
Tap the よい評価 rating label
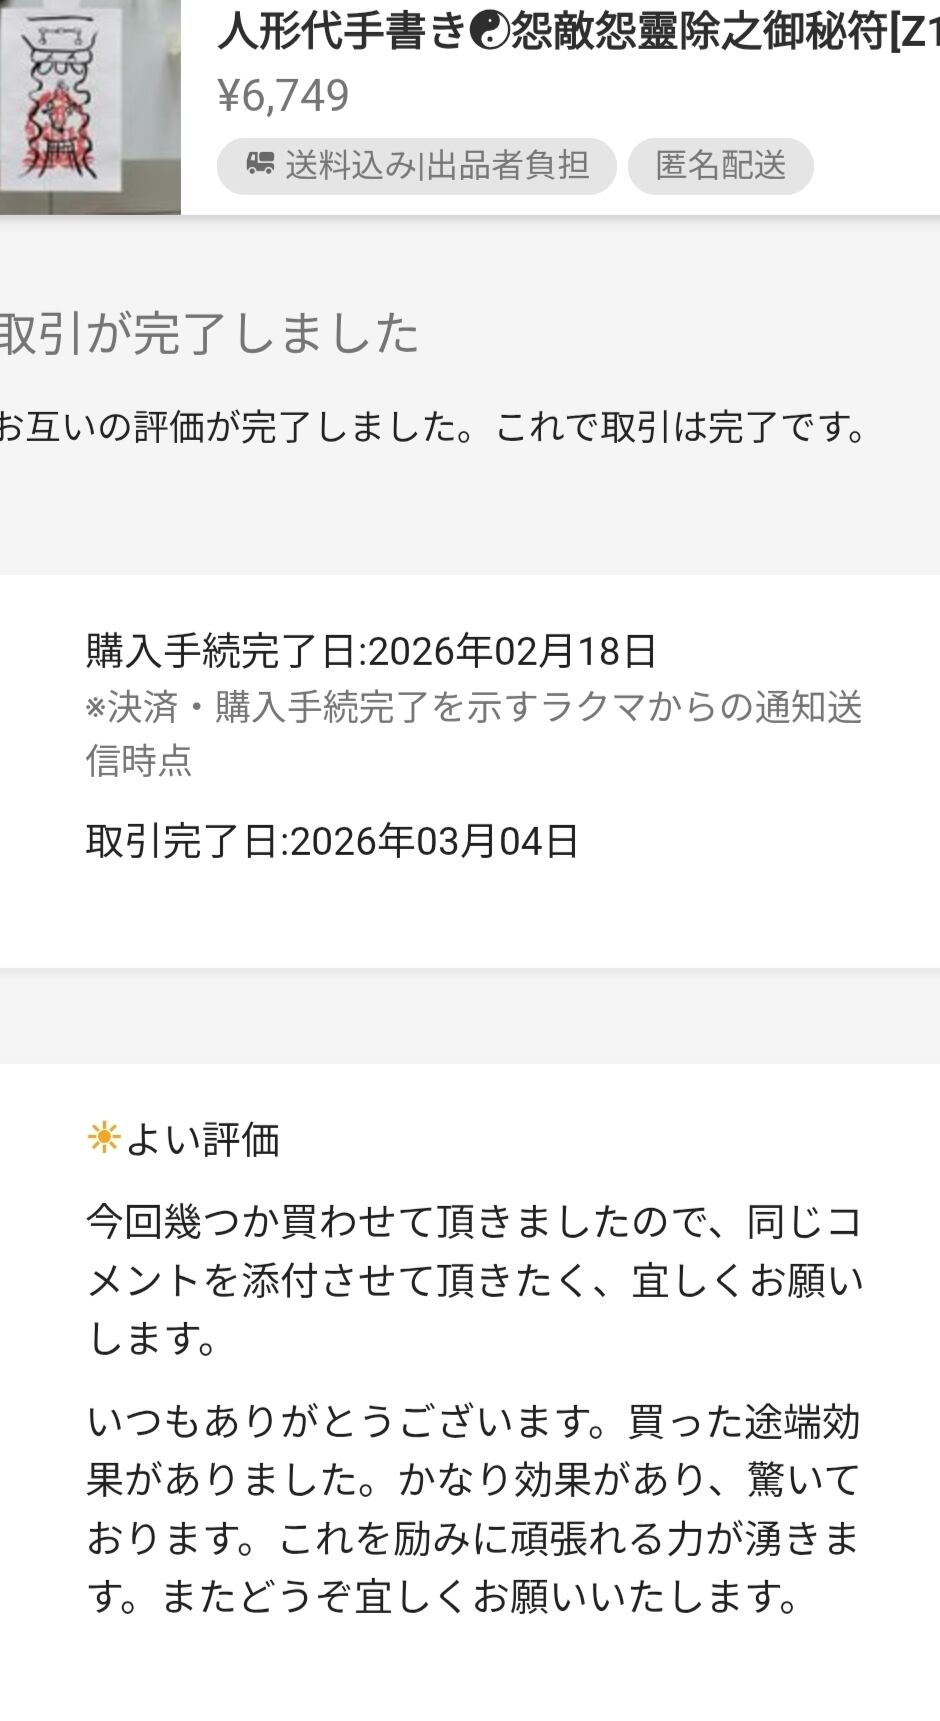(x=202, y=1140)
